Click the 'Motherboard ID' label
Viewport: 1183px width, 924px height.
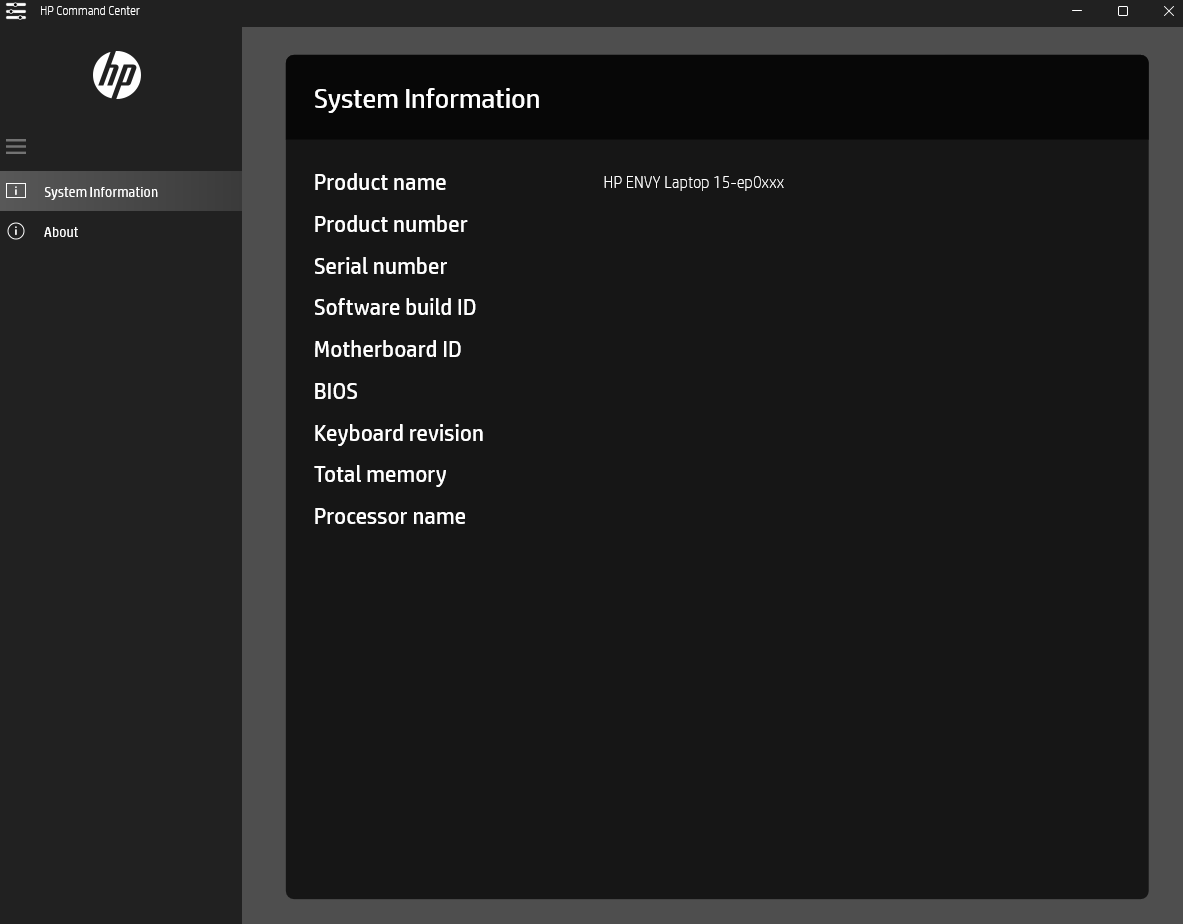(x=387, y=349)
